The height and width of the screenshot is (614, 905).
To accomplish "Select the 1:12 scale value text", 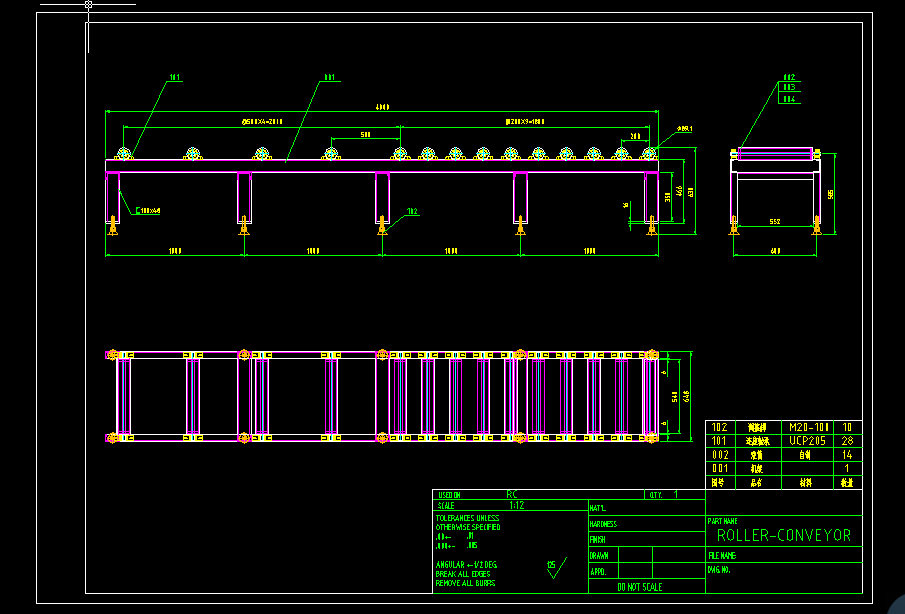I will click(516, 506).
